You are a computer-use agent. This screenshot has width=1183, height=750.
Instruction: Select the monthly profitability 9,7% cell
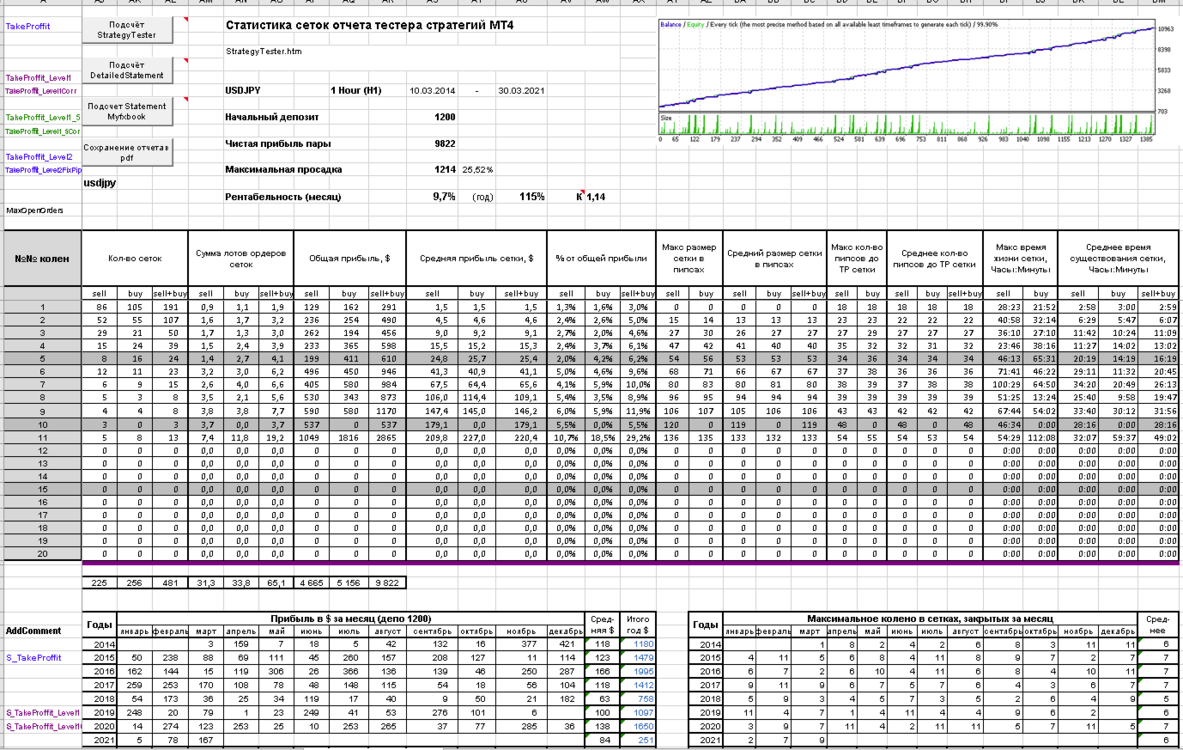click(x=444, y=196)
